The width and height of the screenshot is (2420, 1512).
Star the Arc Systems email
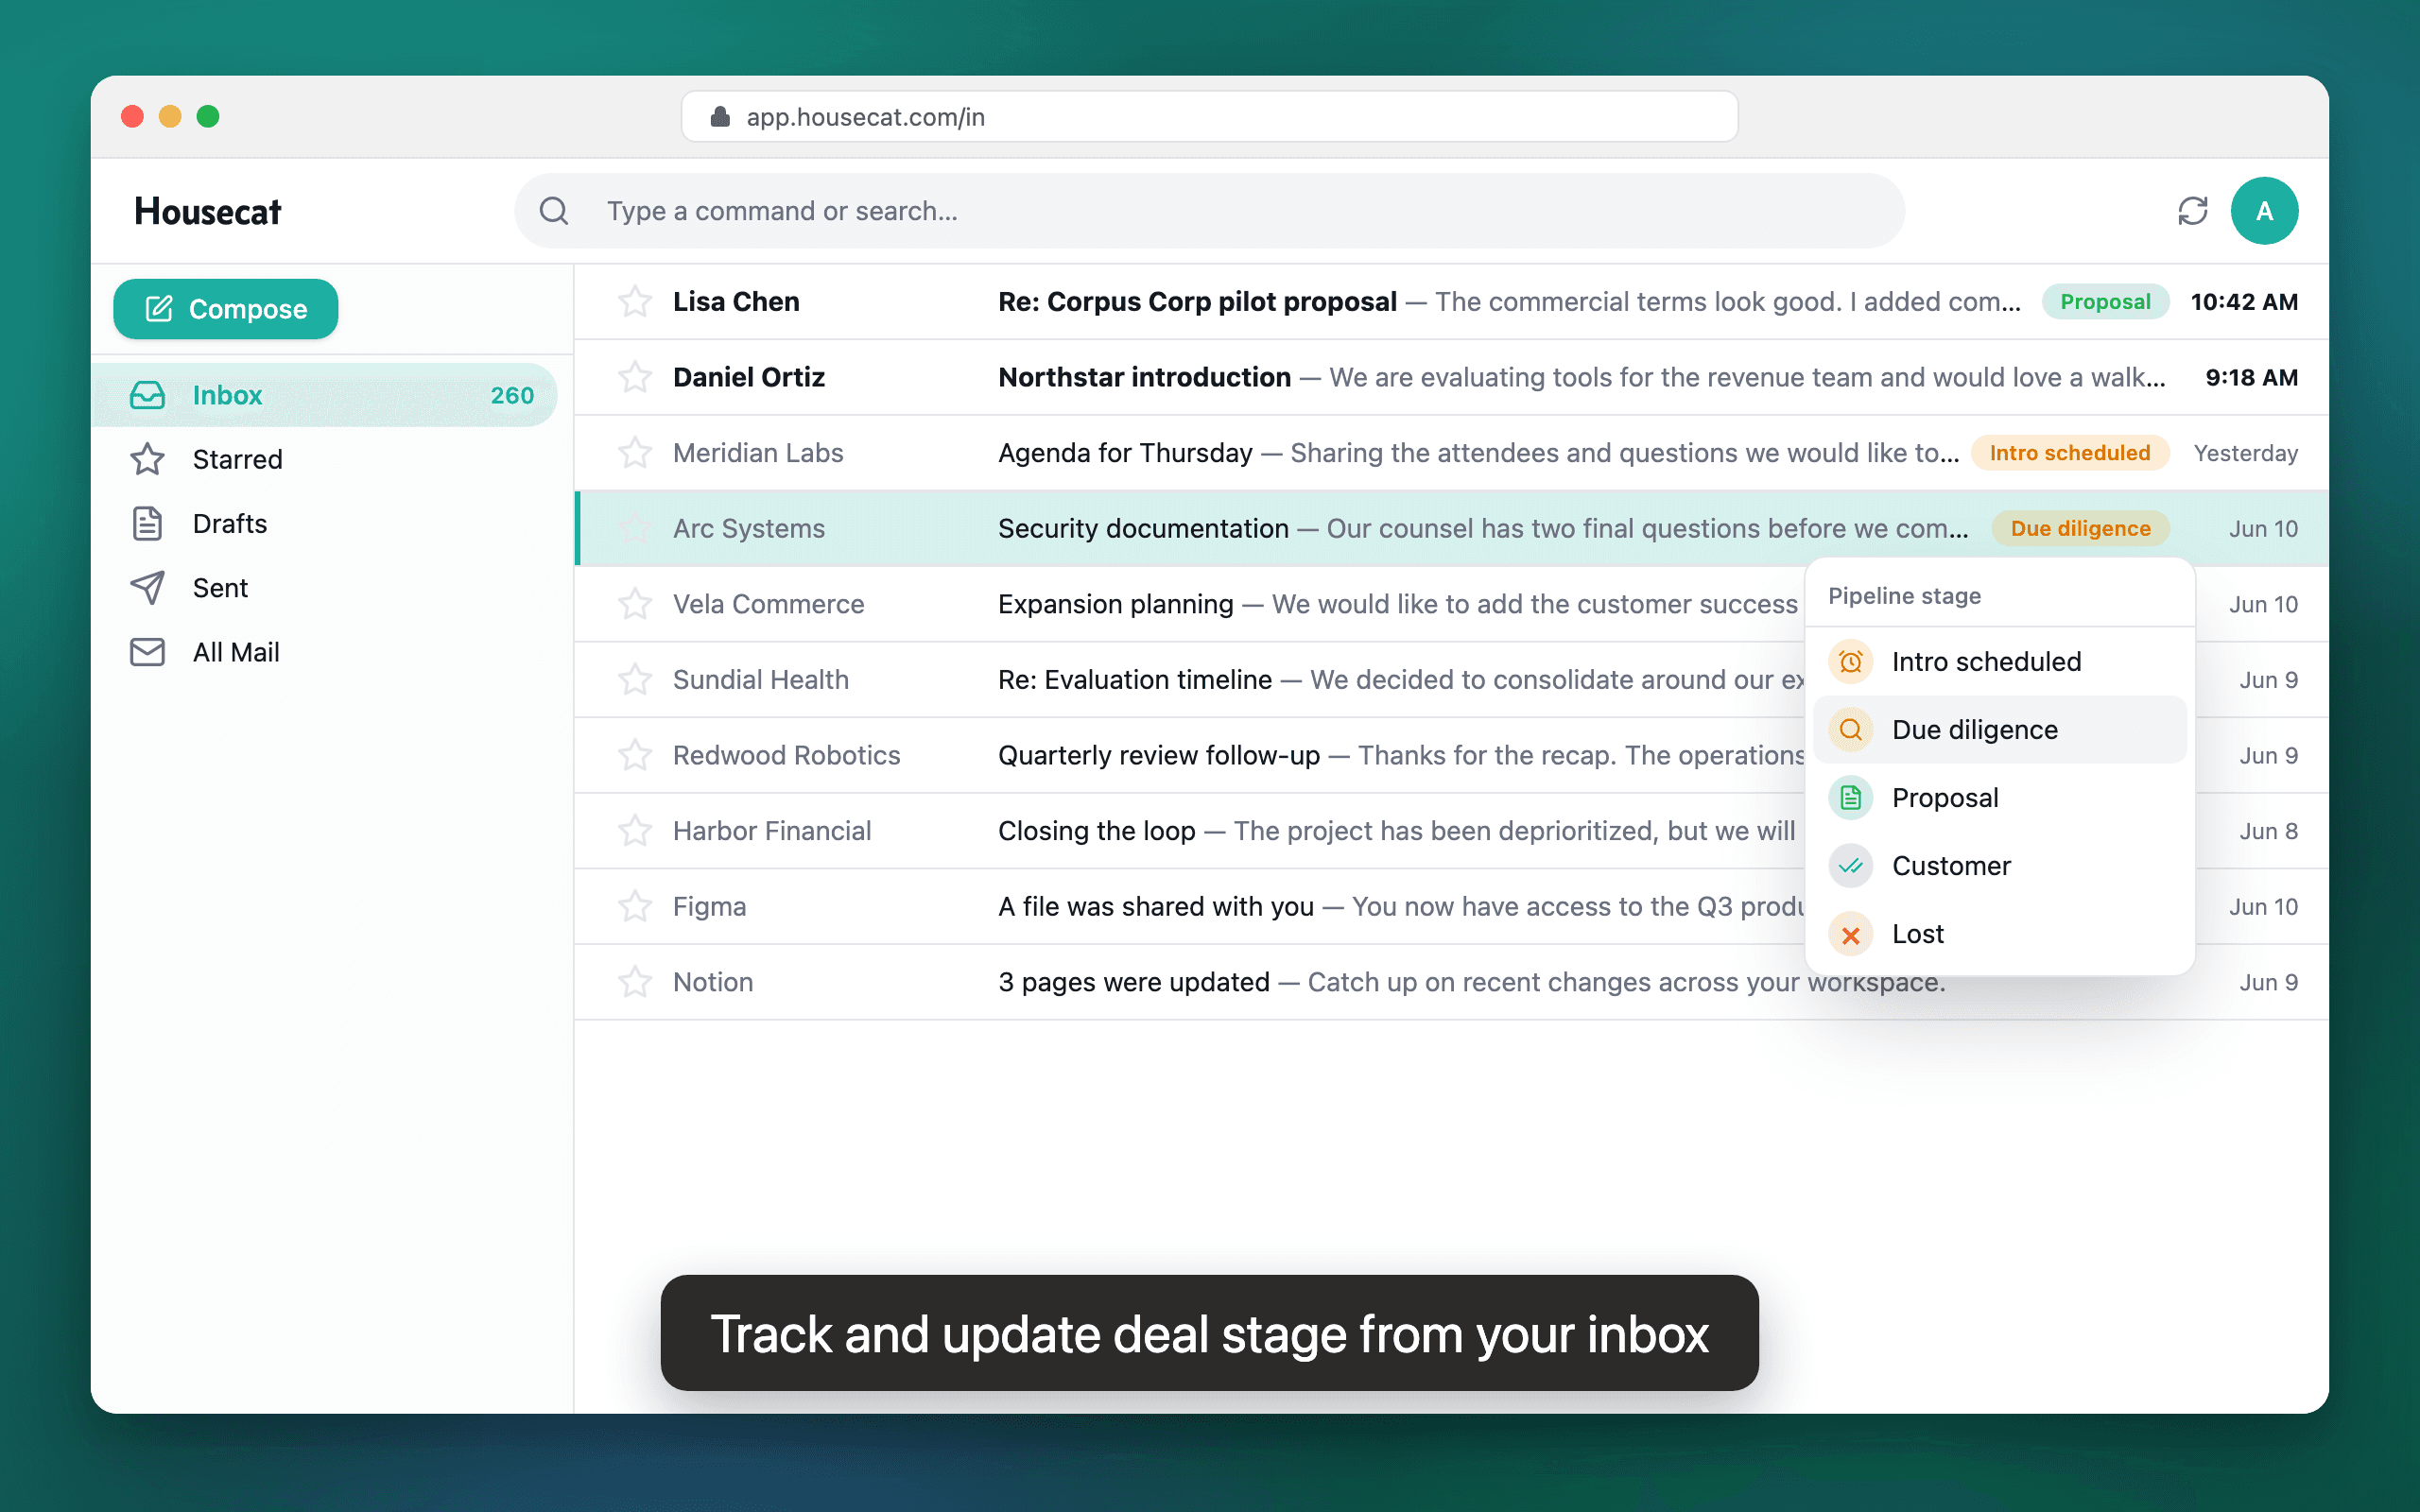coord(635,528)
